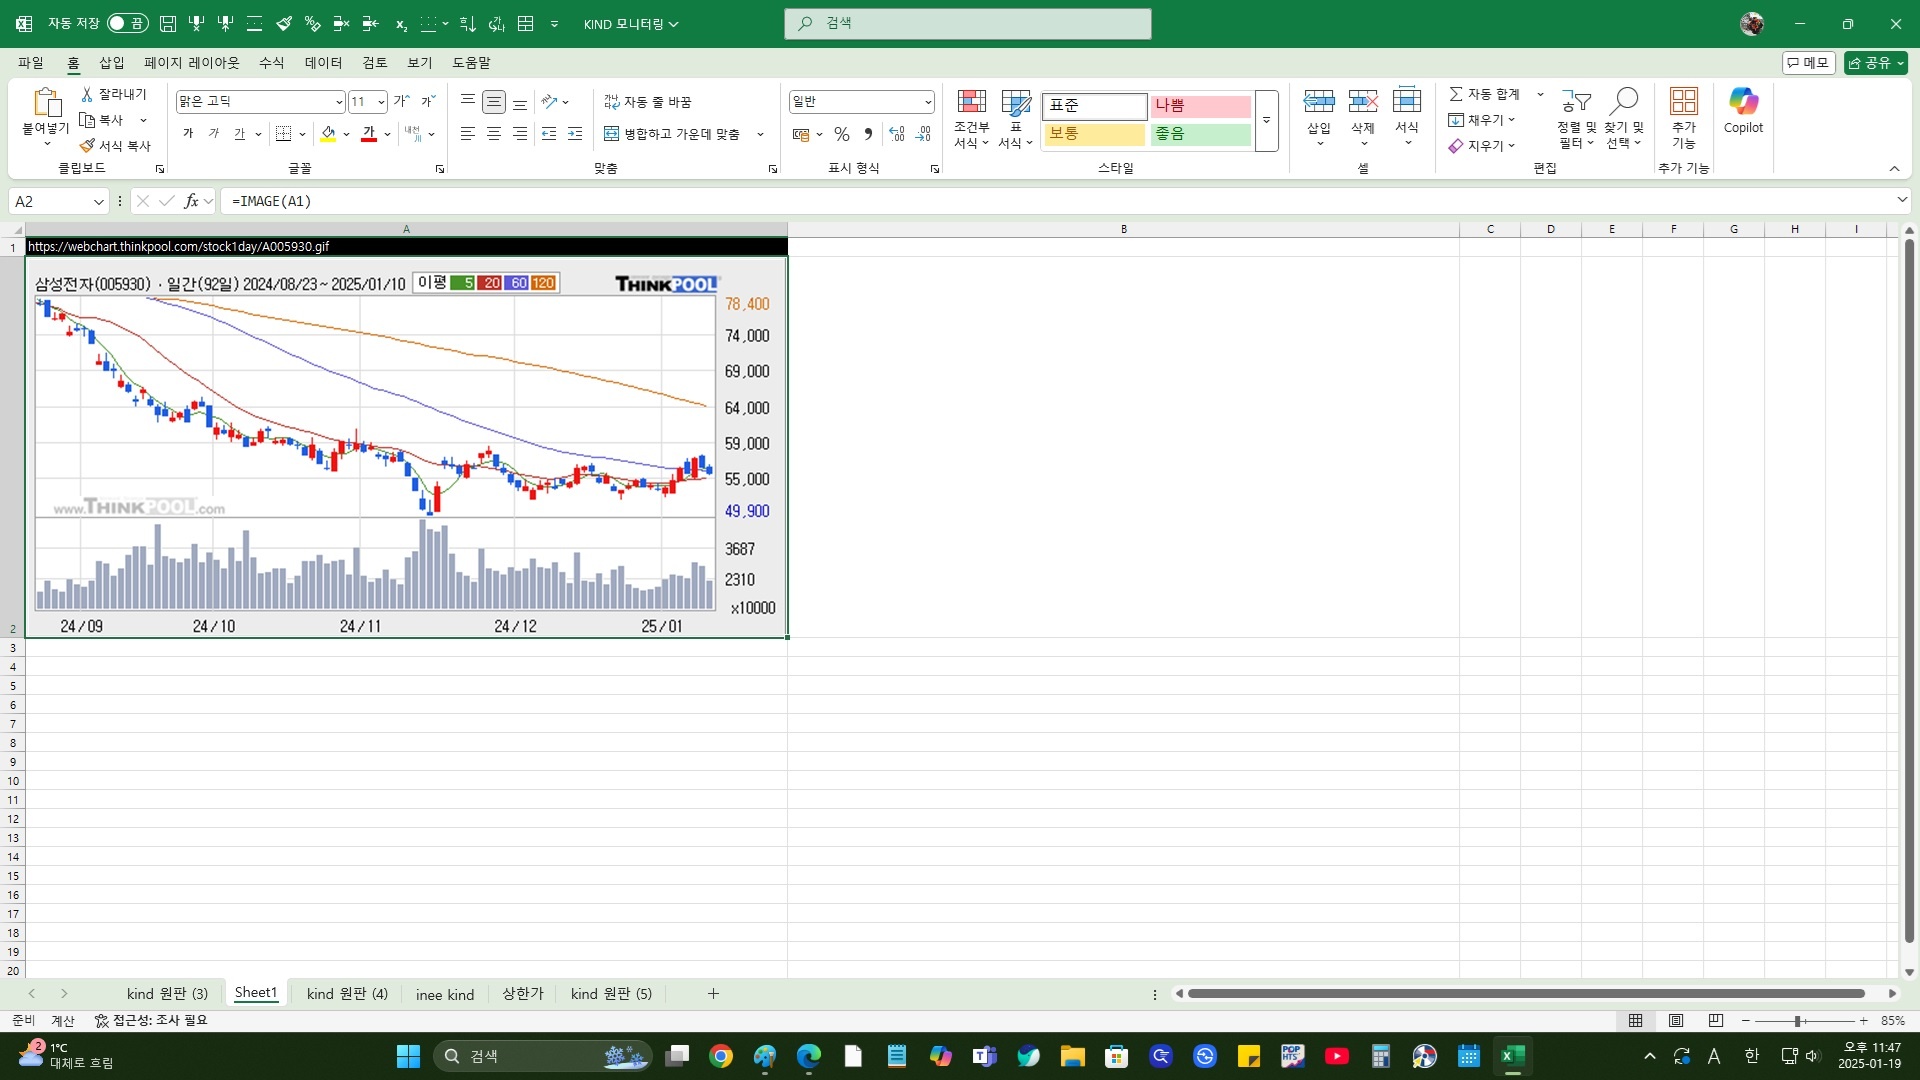Switch to Page Layout view in status bar

pos(1676,1021)
